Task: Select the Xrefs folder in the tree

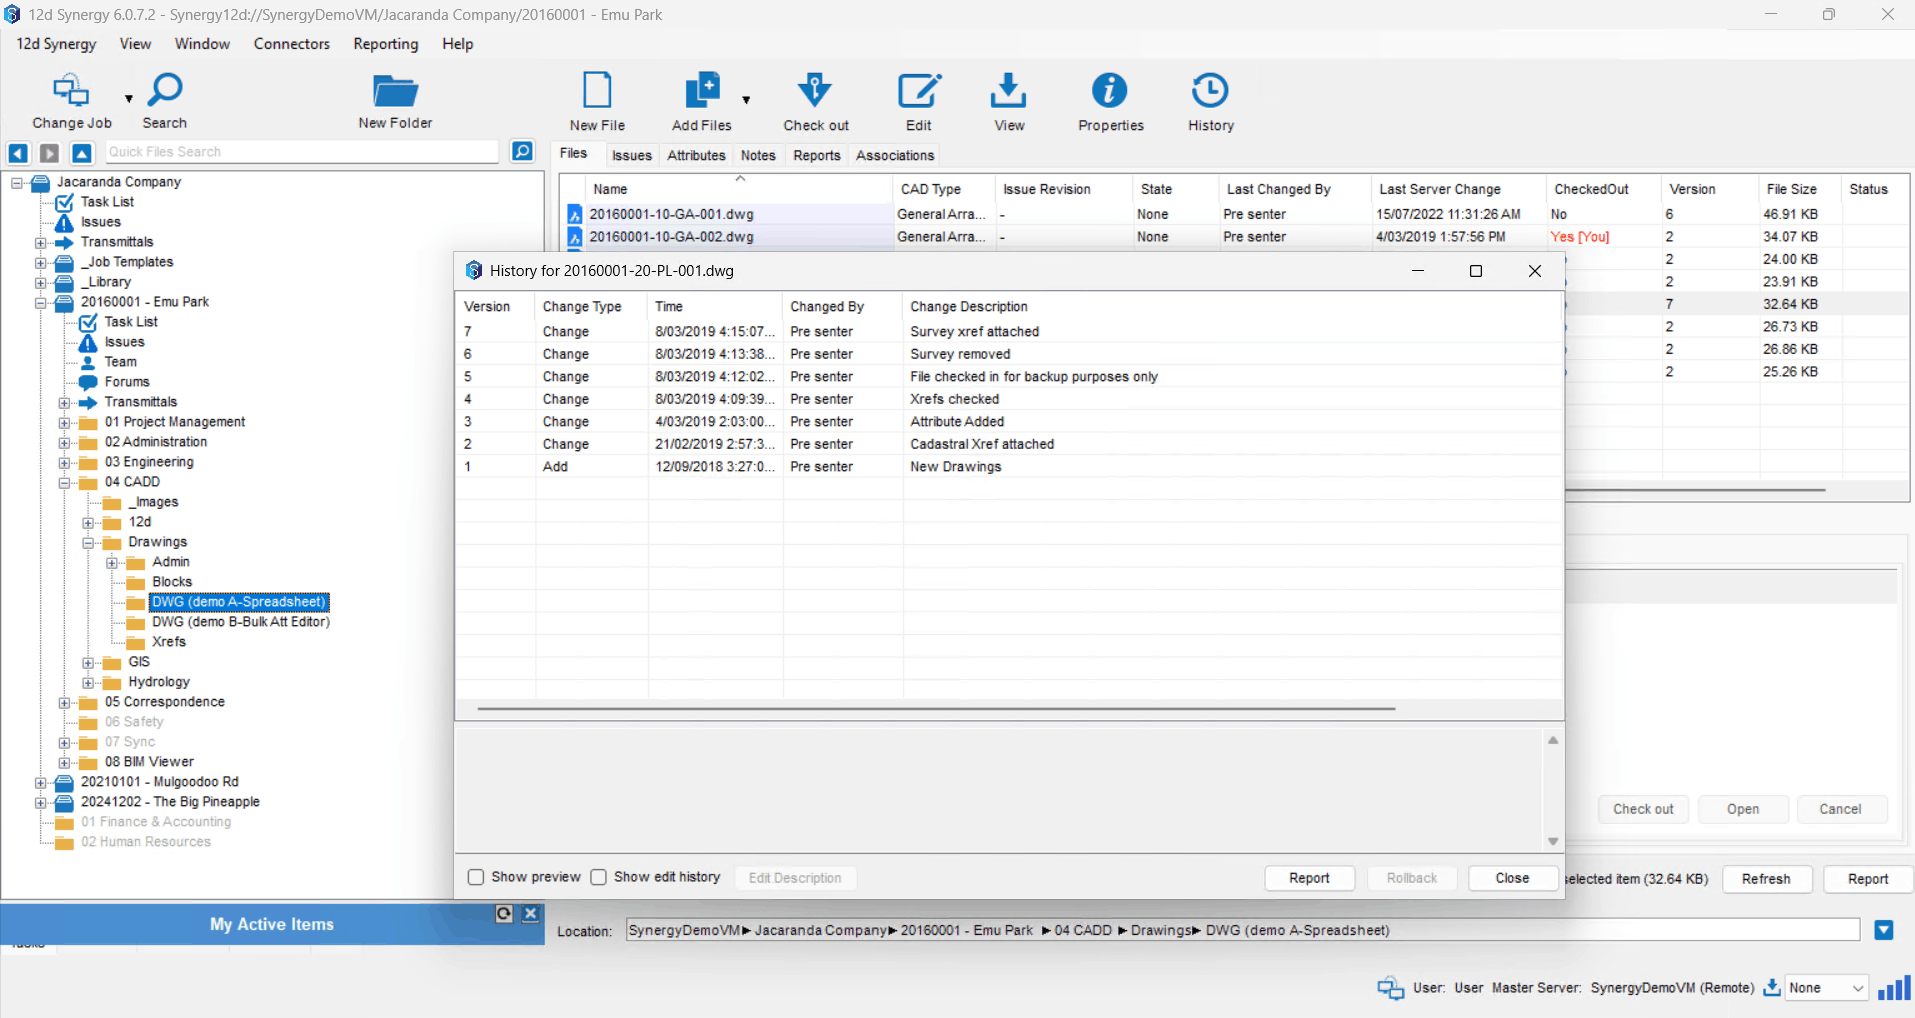Action: point(169,642)
